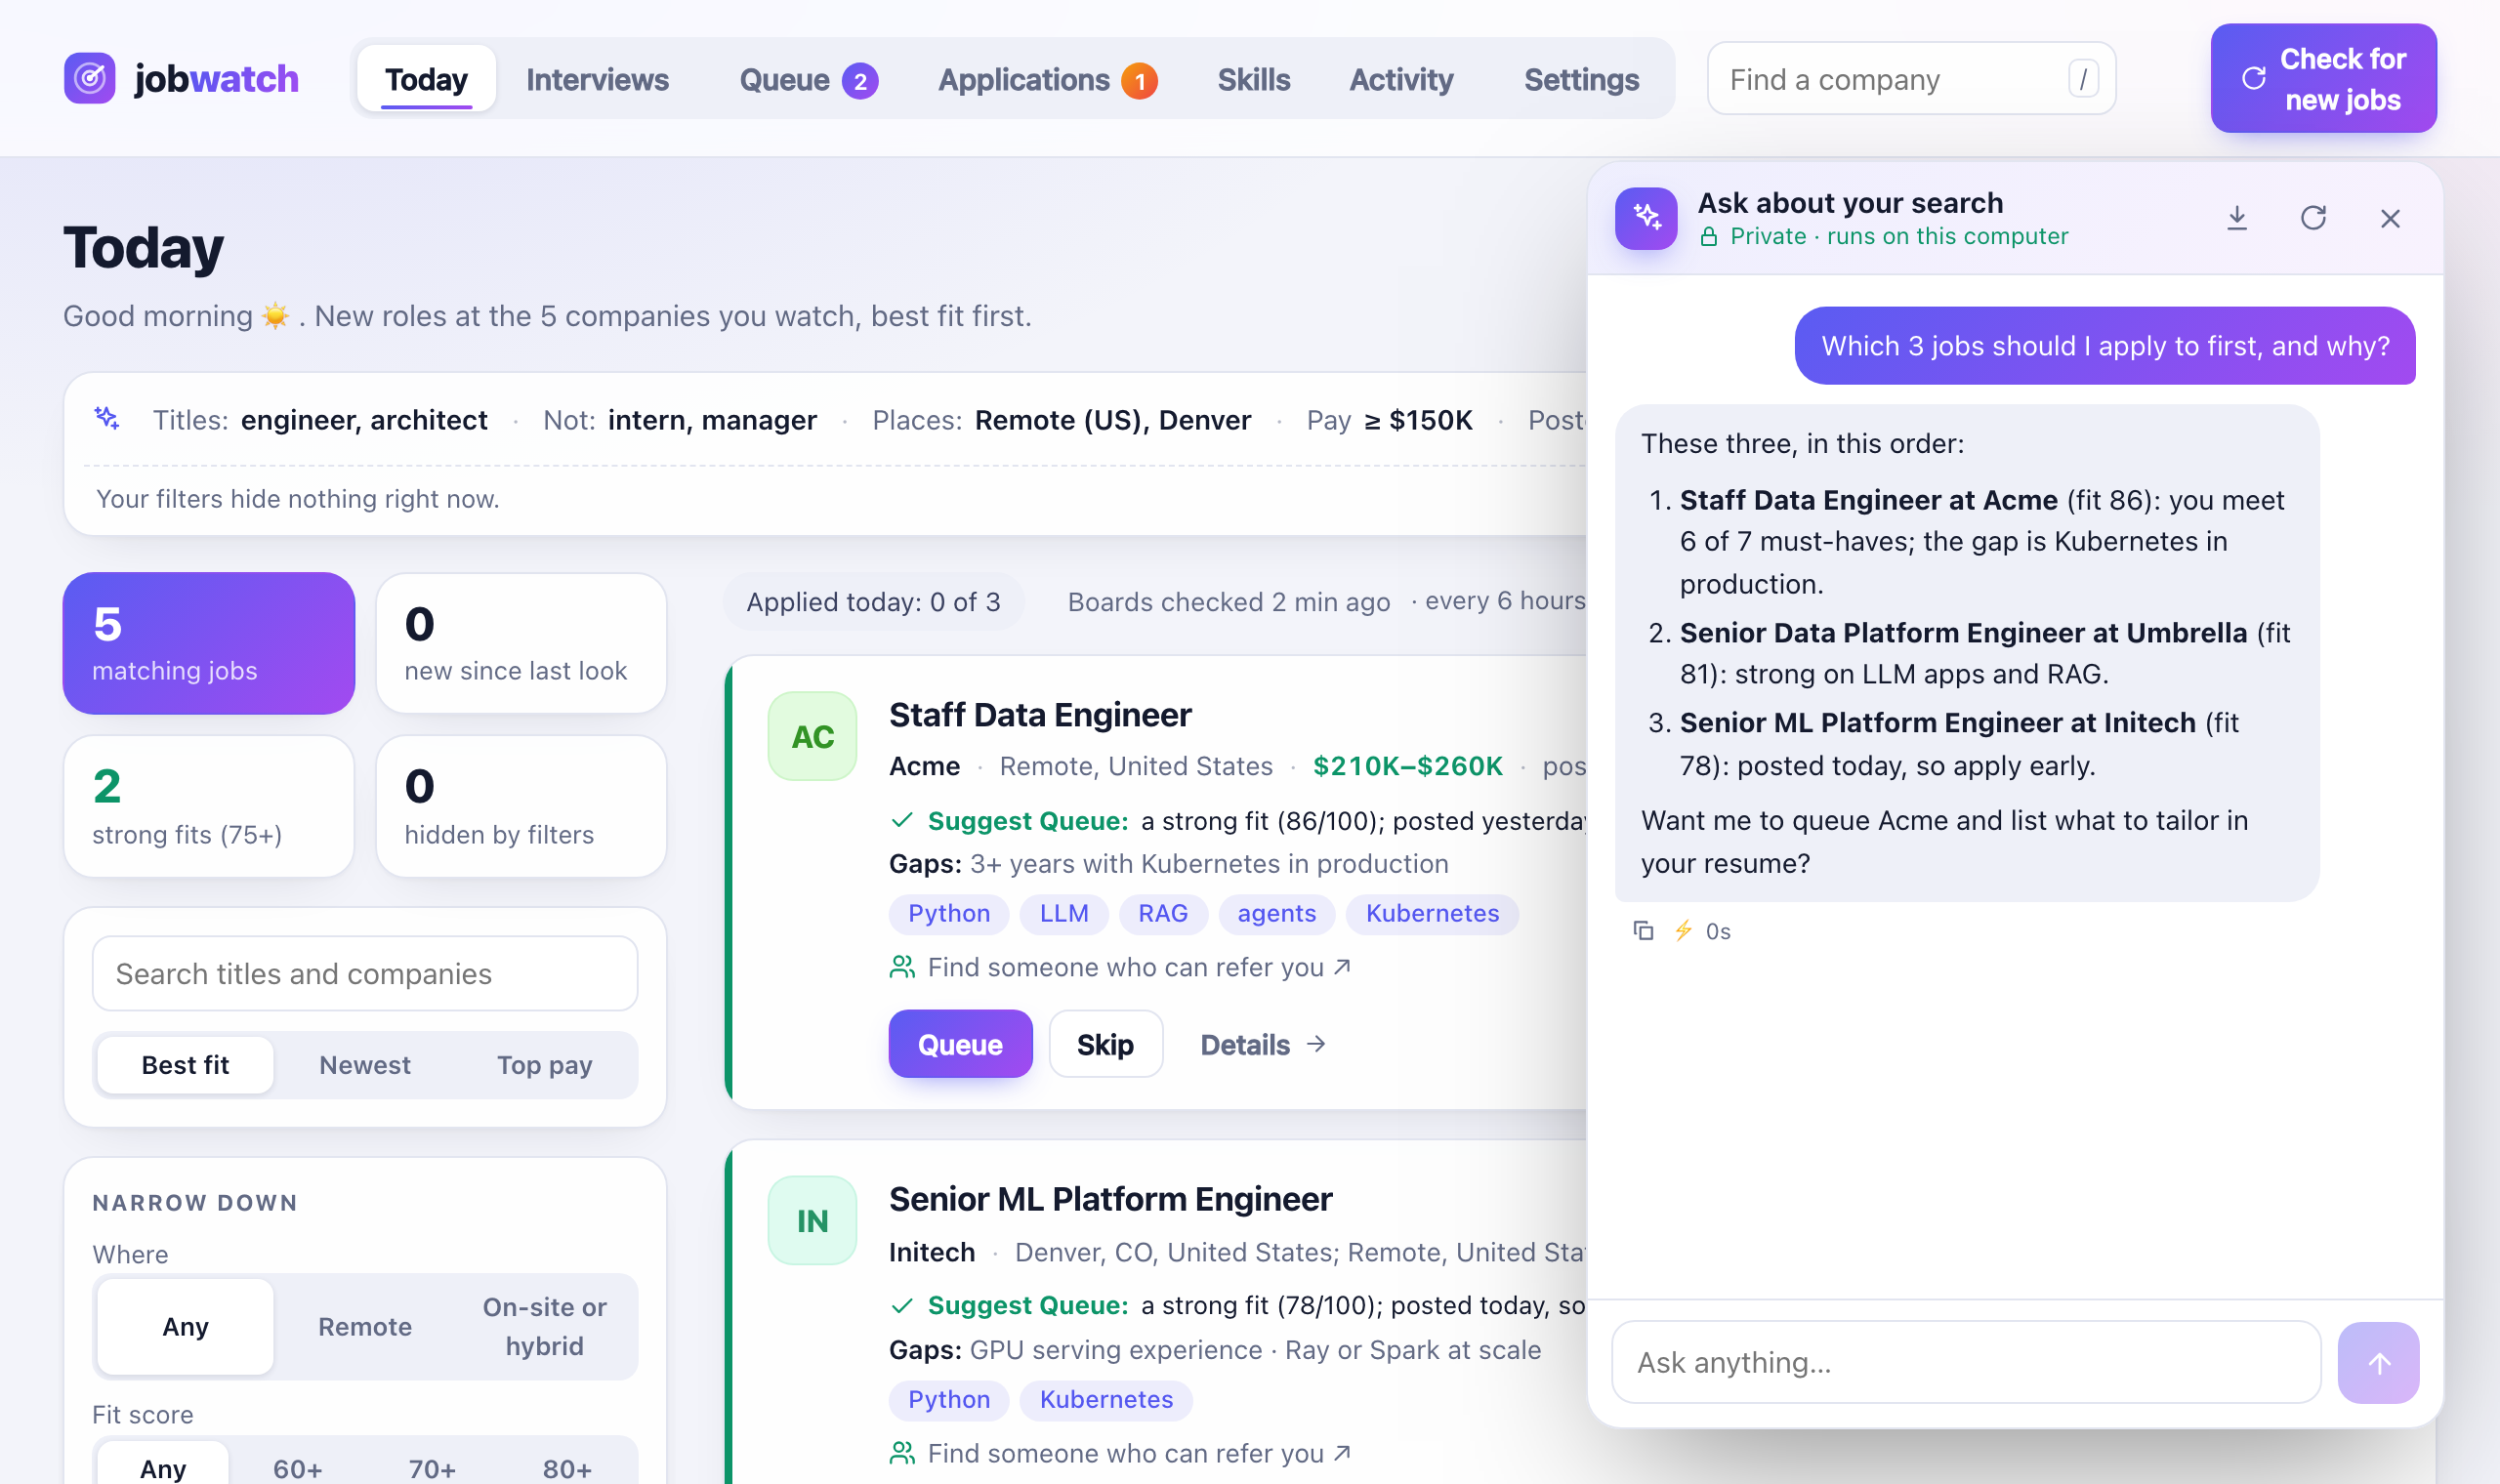Click Check for new jobs button
The width and height of the screenshot is (2500, 1484).
[2323, 78]
